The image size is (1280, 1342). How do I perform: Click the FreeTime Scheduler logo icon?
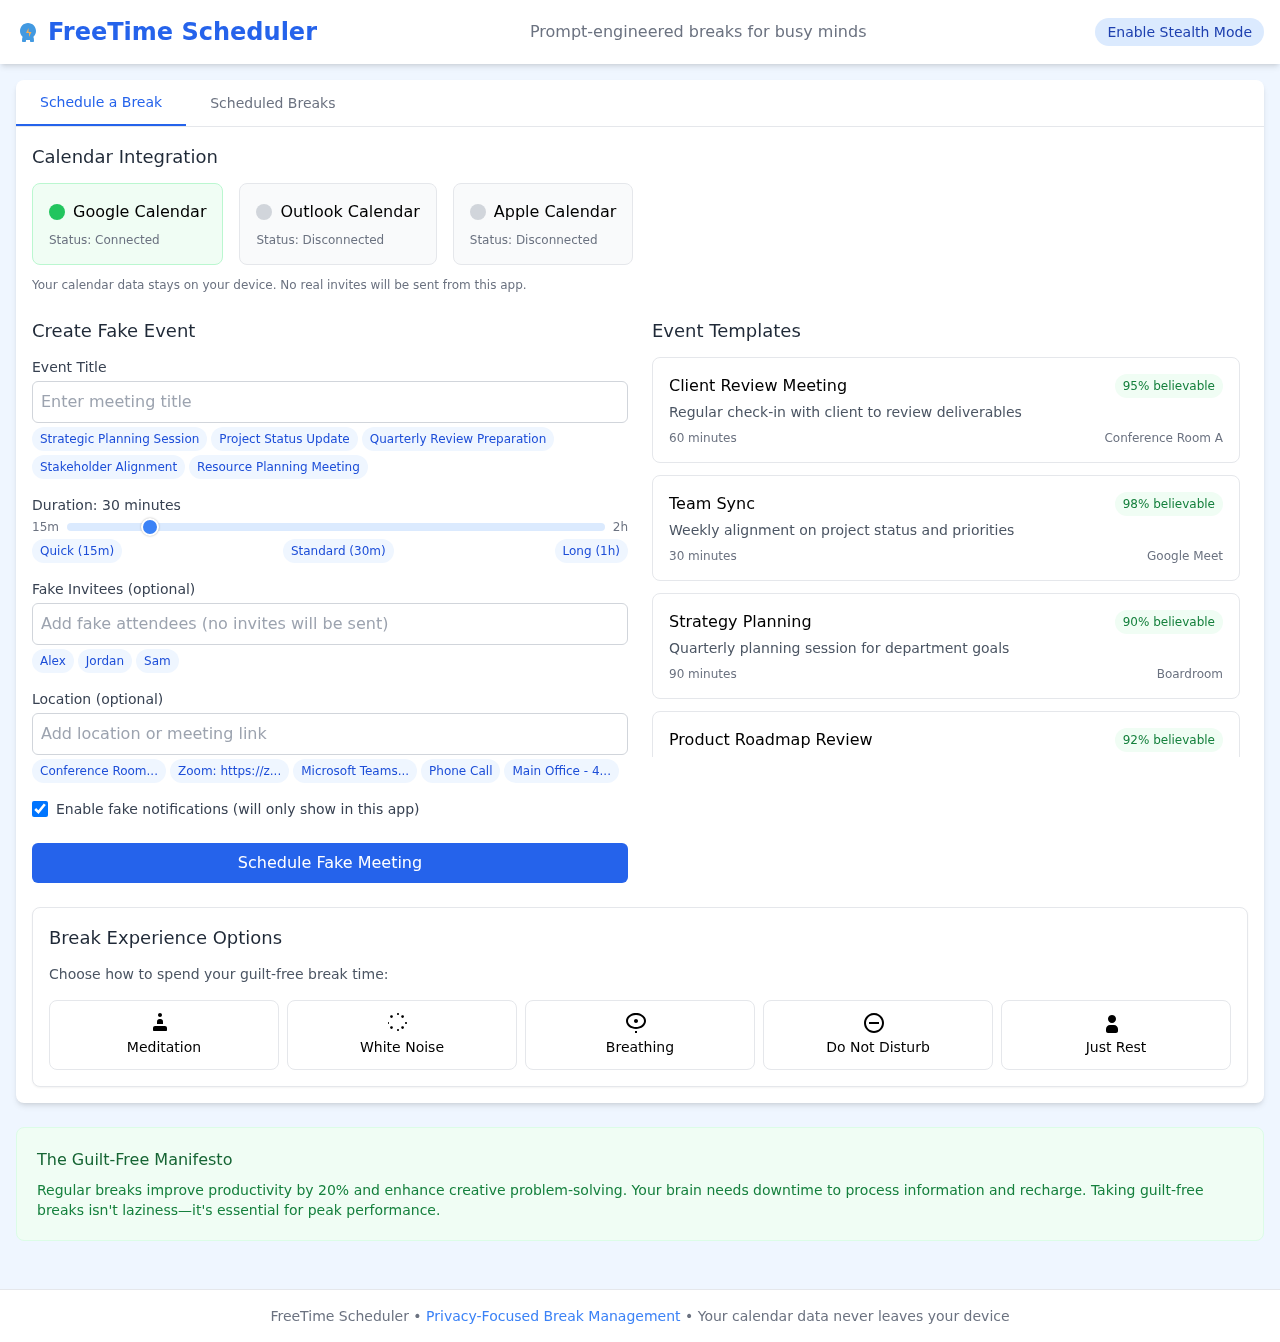pyautogui.click(x=28, y=32)
